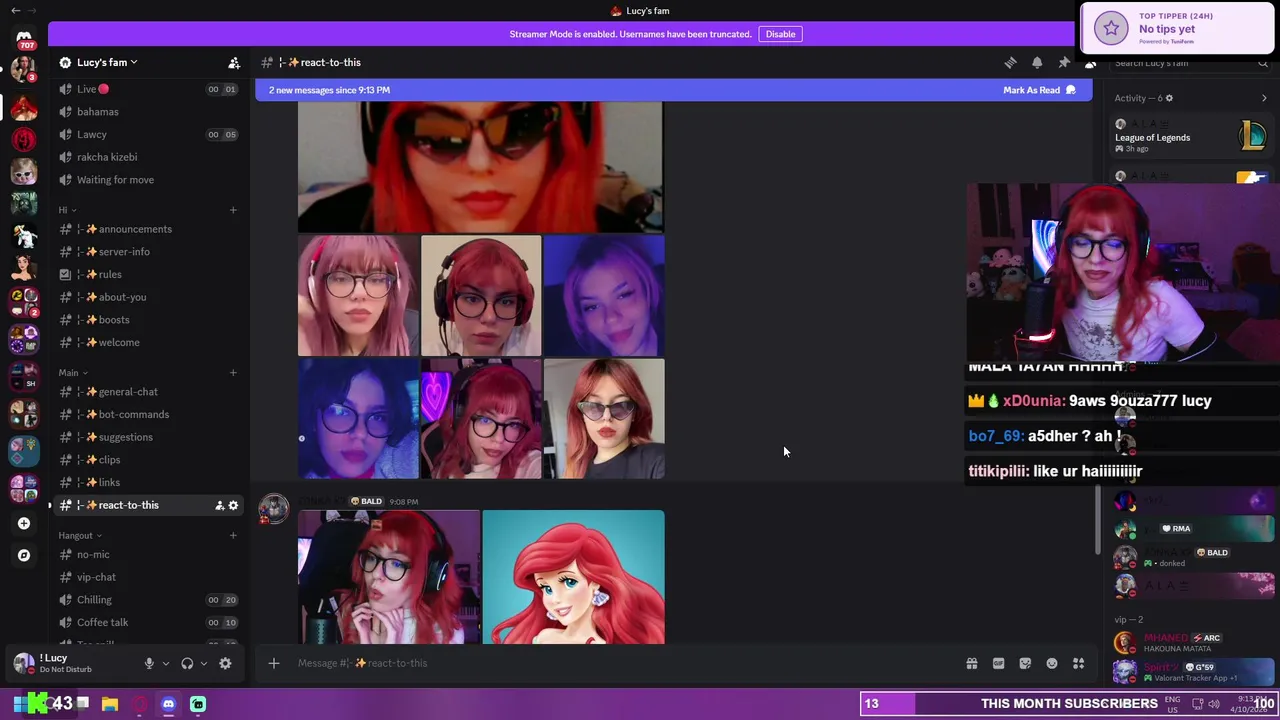Open microphone input options chevron

coord(166,663)
